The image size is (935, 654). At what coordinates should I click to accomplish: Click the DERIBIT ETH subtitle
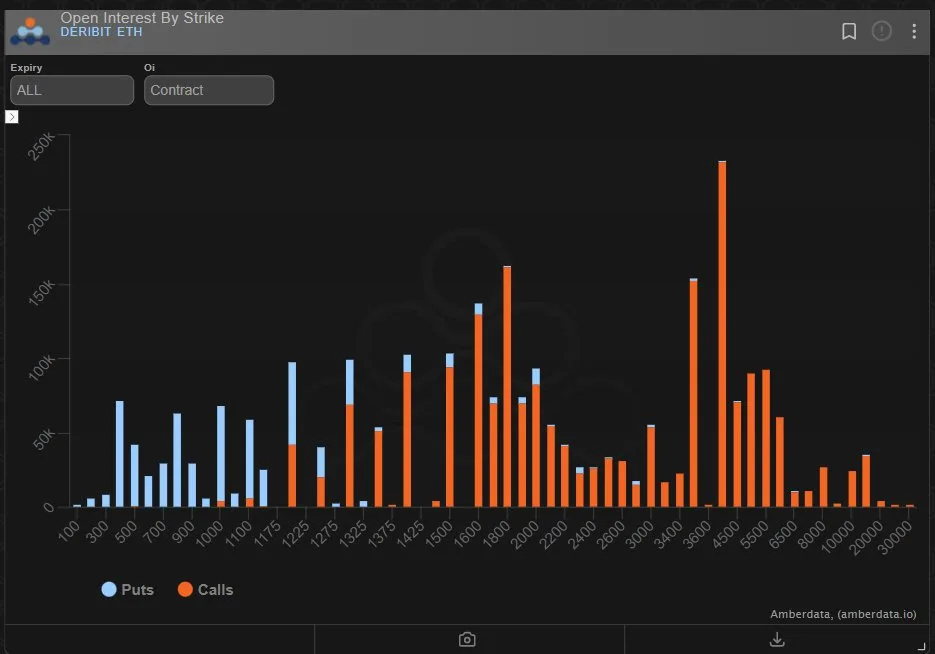point(101,32)
